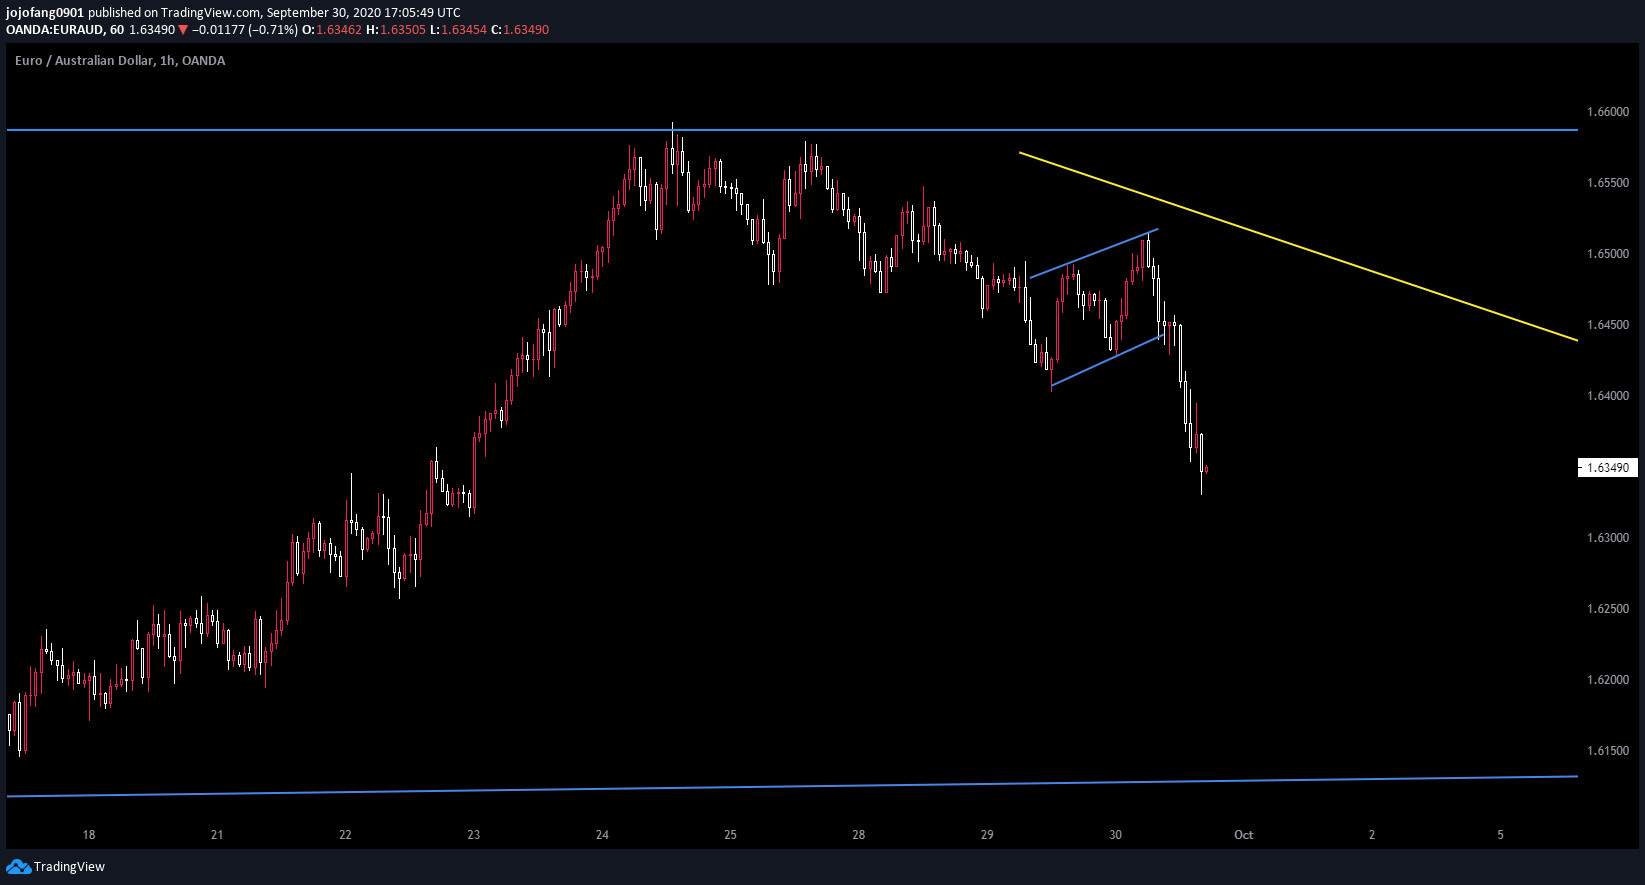This screenshot has height=885, width=1645.
Task: Click the 1.63000 price axis label
Action: (1608, 538)
